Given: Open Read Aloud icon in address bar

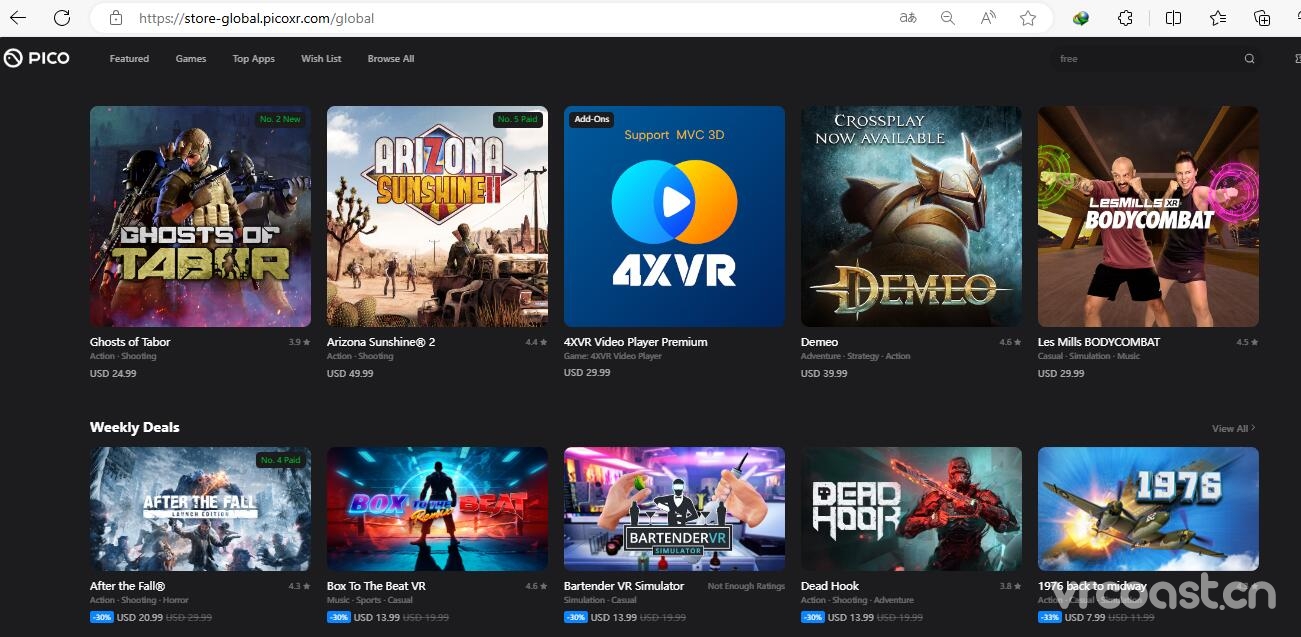Looking at the screenshot, I should coord(988,18).
